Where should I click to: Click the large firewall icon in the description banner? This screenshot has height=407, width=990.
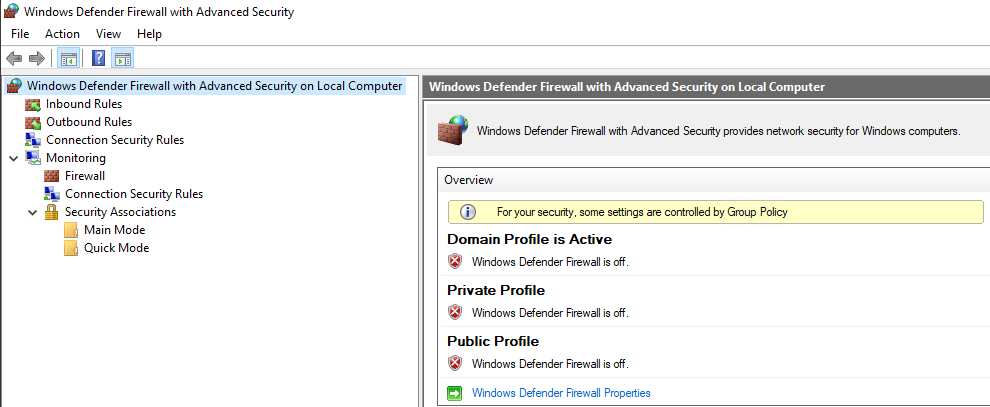(453, 130)
